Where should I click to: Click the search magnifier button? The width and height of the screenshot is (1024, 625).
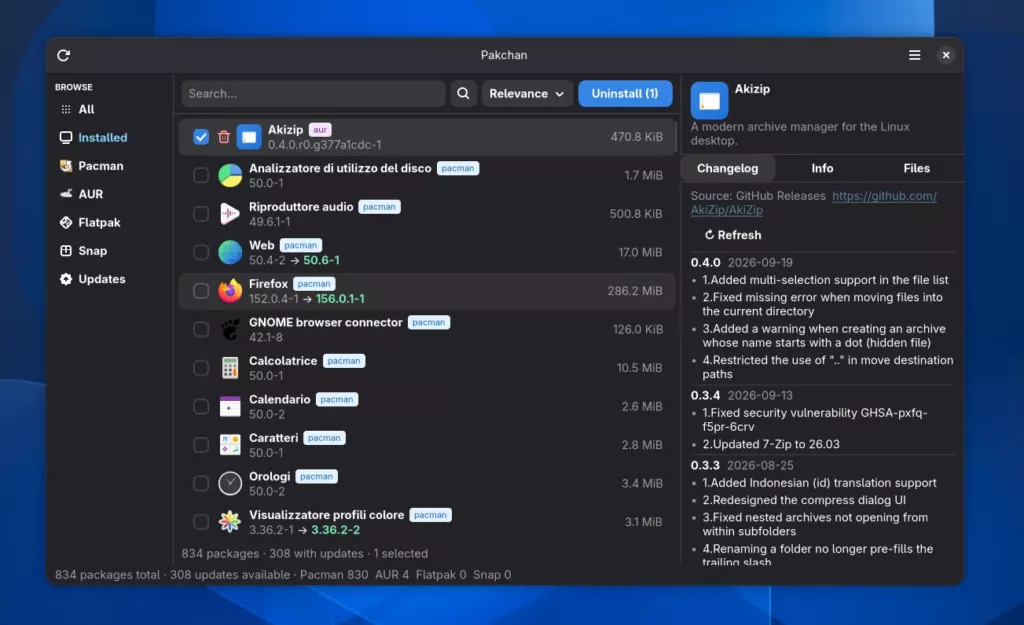pyautogui.click(x=463, y=93)
